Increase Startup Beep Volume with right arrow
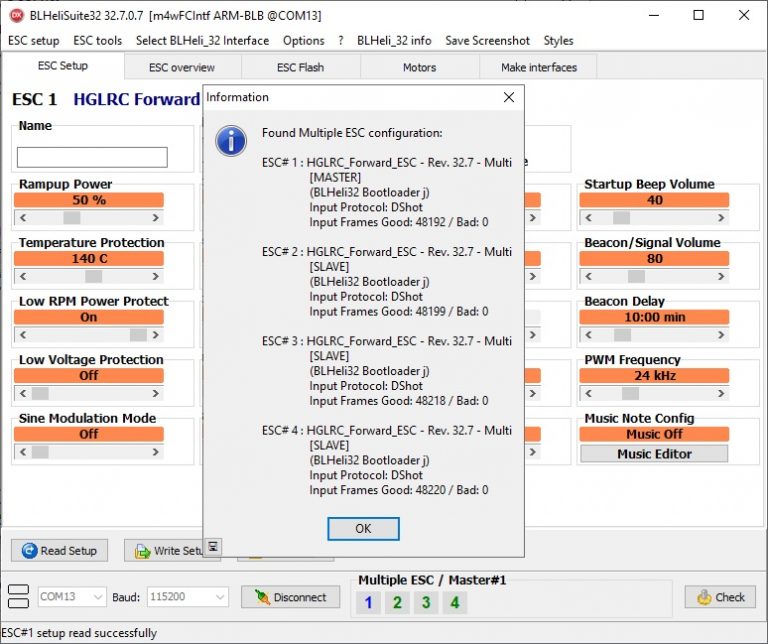This screenshot has height=644, width=768. click(x=721, y=217)
